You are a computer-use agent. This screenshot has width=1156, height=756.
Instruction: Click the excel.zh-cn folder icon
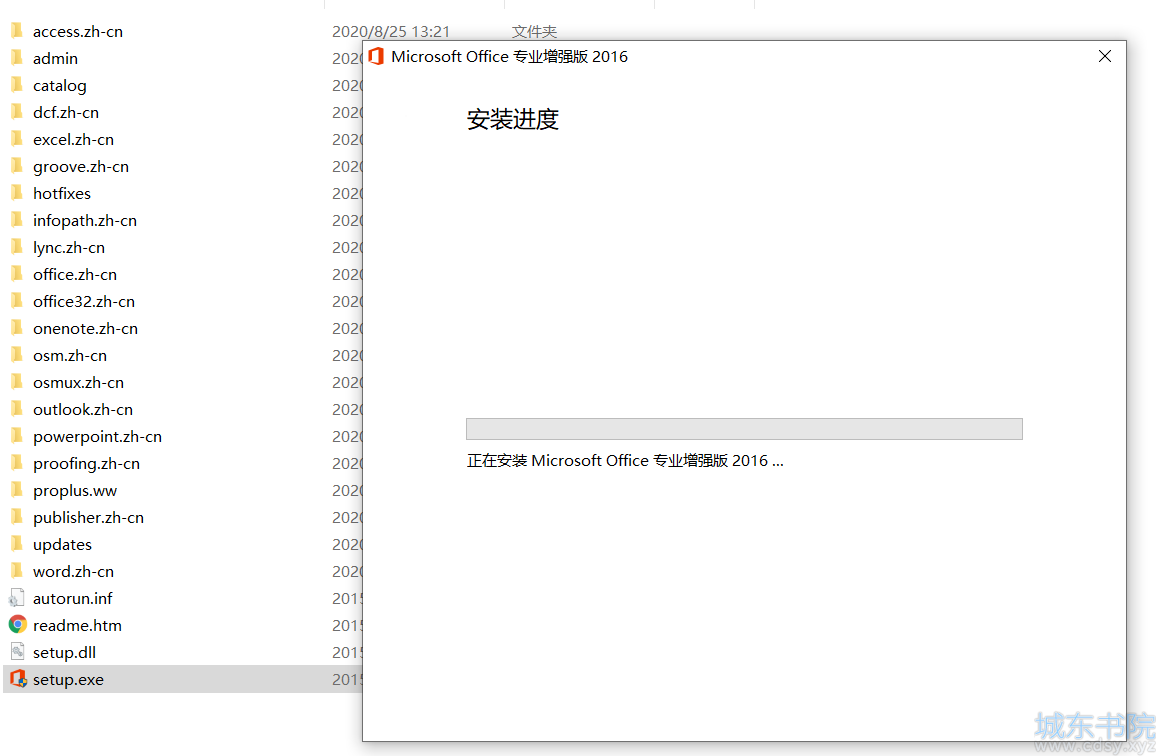(17, 139)
